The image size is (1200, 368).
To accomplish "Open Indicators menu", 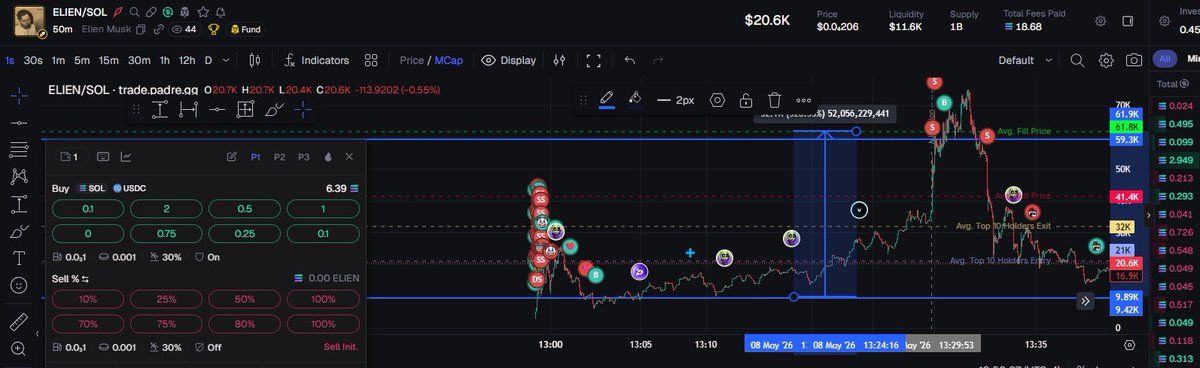I will 316,60.
